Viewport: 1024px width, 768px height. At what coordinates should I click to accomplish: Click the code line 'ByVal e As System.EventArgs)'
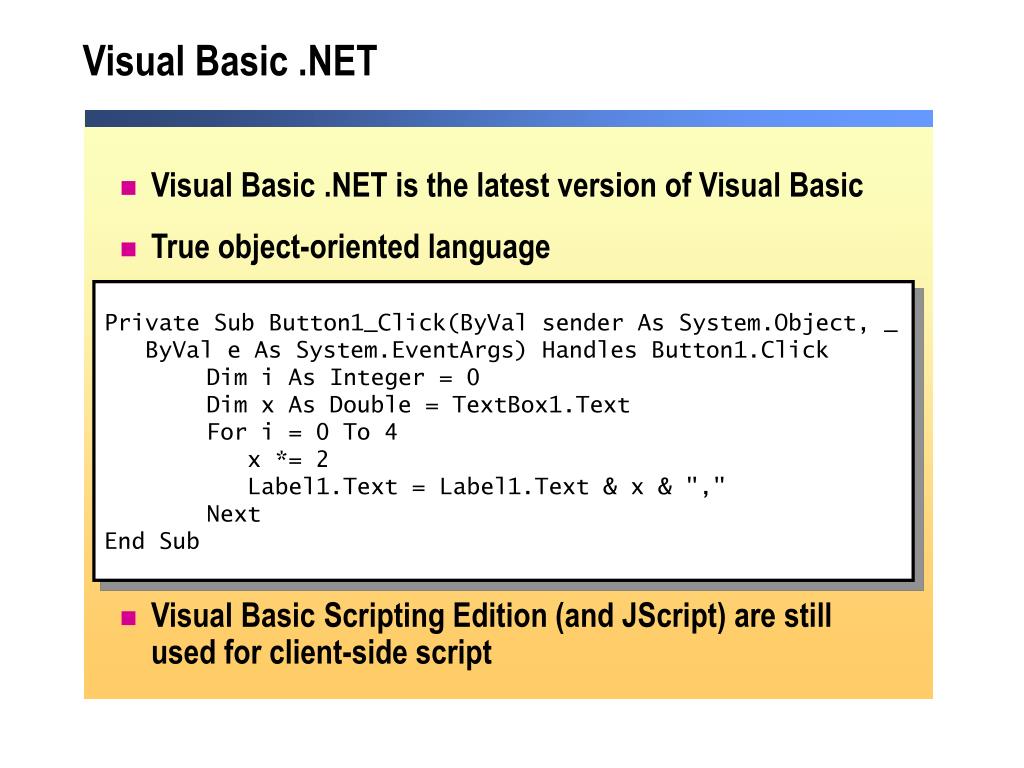point(487,351)
